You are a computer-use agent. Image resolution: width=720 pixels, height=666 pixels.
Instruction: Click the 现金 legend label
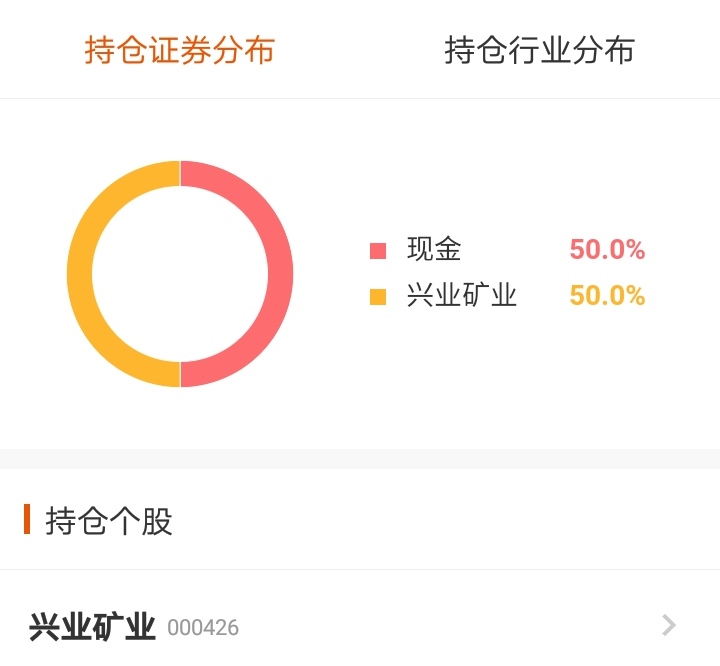pyautogui.click(x=434, y=249)
